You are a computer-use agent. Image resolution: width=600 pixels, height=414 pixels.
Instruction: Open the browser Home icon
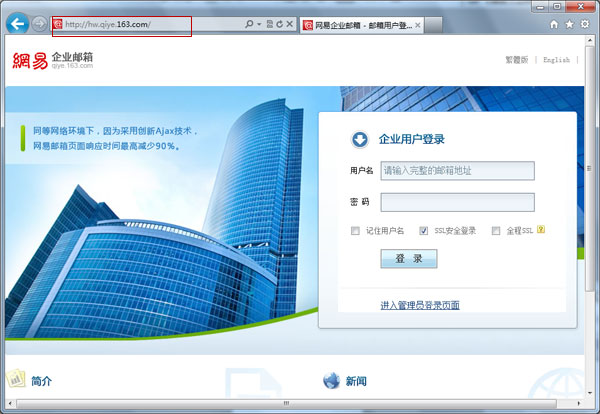(x=554, y=24)
